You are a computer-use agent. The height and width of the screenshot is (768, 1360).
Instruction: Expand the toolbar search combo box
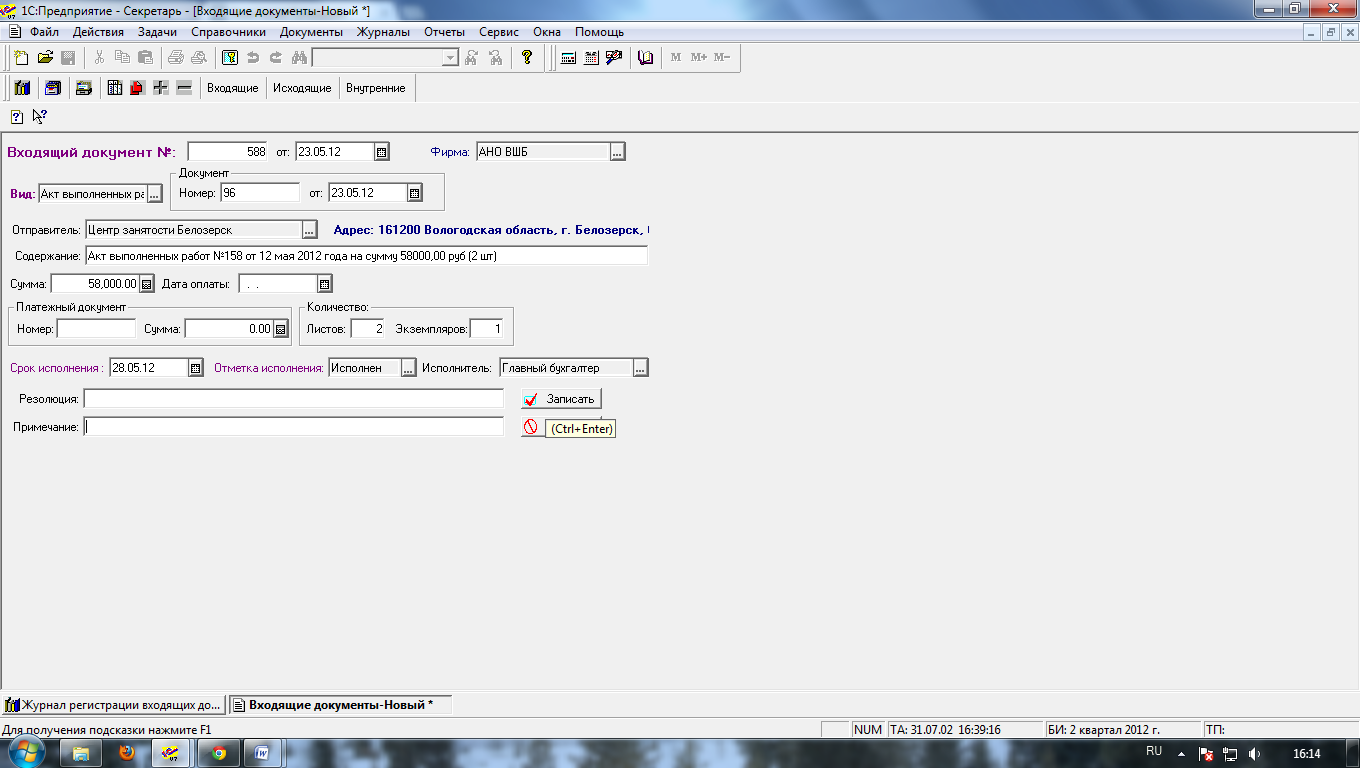(x=451, y=57)
